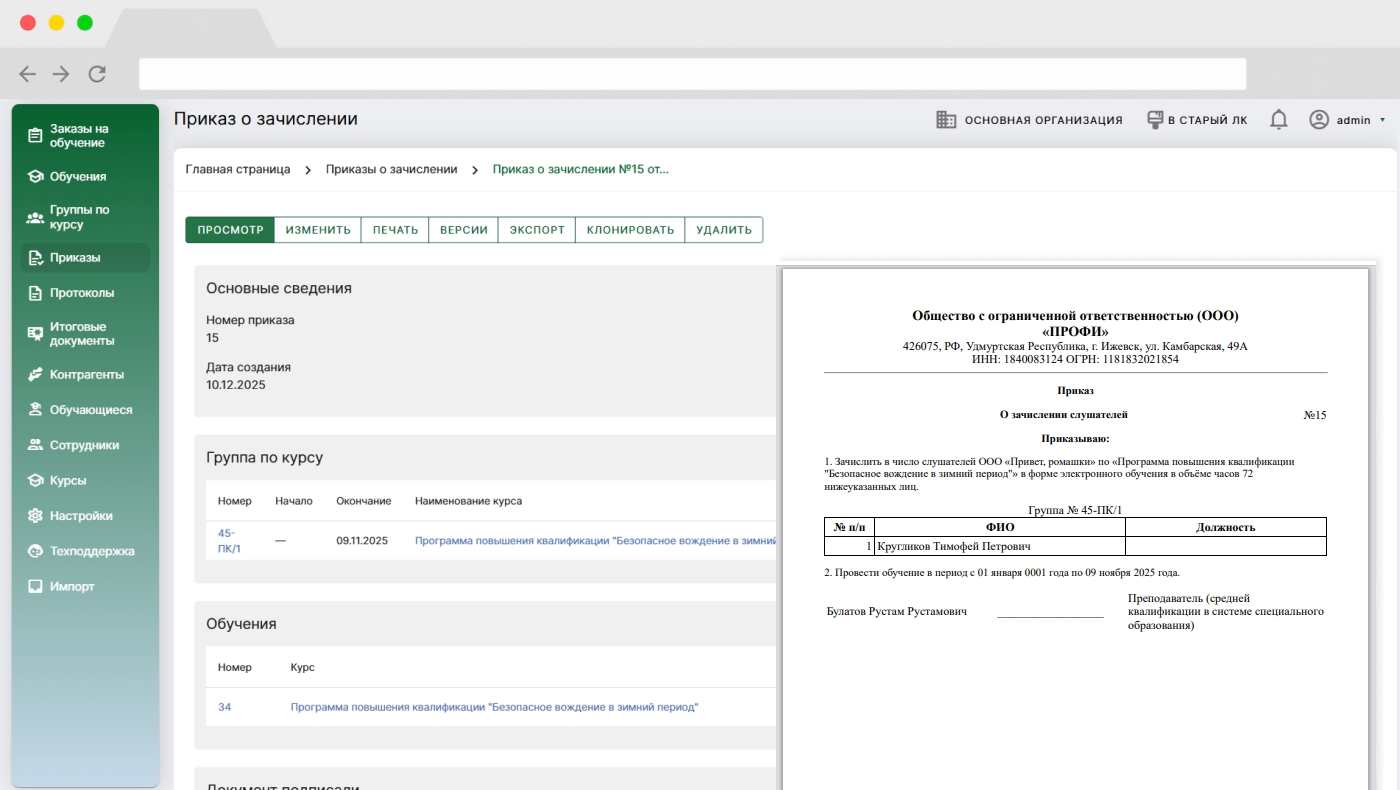1400x790 pixels.
Task: Click the Настройки gear icon in sidebar
Action: pos(35,516)
